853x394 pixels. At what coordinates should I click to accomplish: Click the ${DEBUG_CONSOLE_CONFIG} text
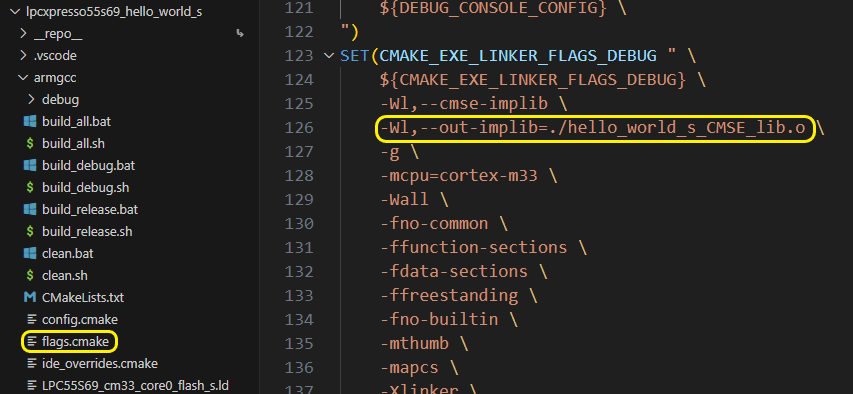(493, 8)
